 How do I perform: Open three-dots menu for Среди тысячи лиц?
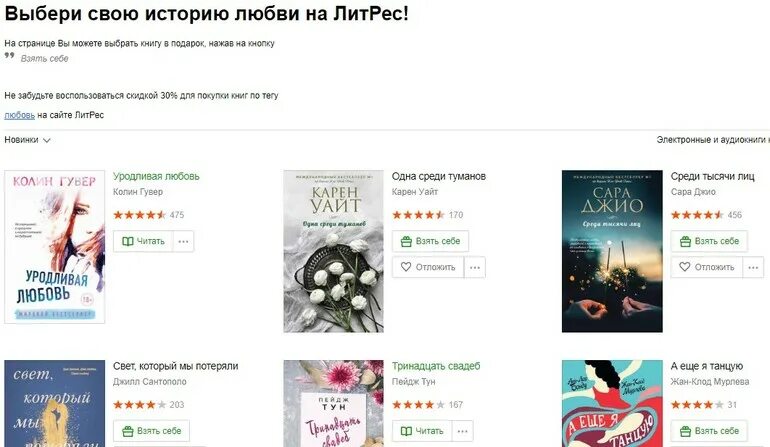[753, 267]
